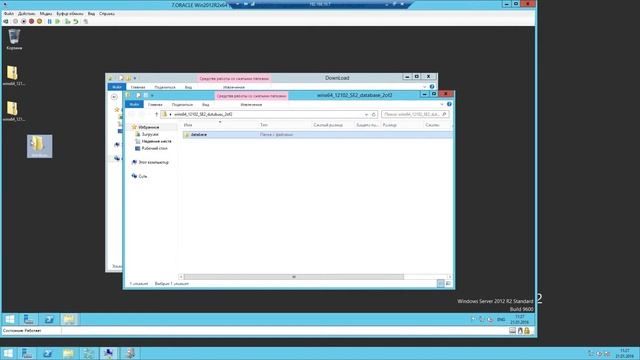Revert the VM with the green undo-arrow icon

[x=76, y=21]
